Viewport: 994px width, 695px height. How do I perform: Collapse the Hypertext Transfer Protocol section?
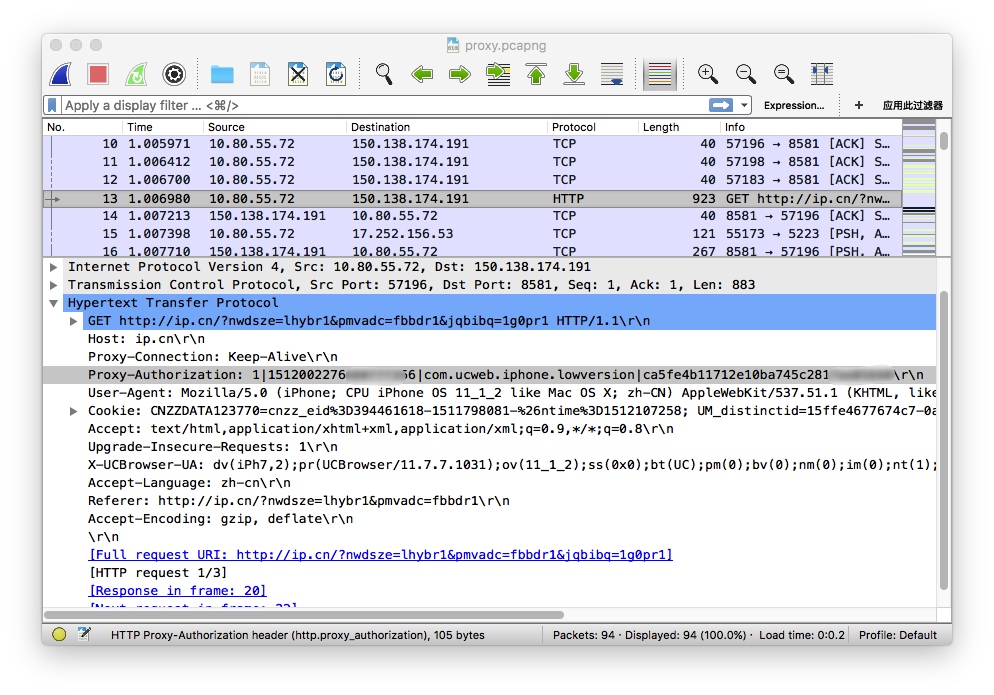tap(53, 303)
